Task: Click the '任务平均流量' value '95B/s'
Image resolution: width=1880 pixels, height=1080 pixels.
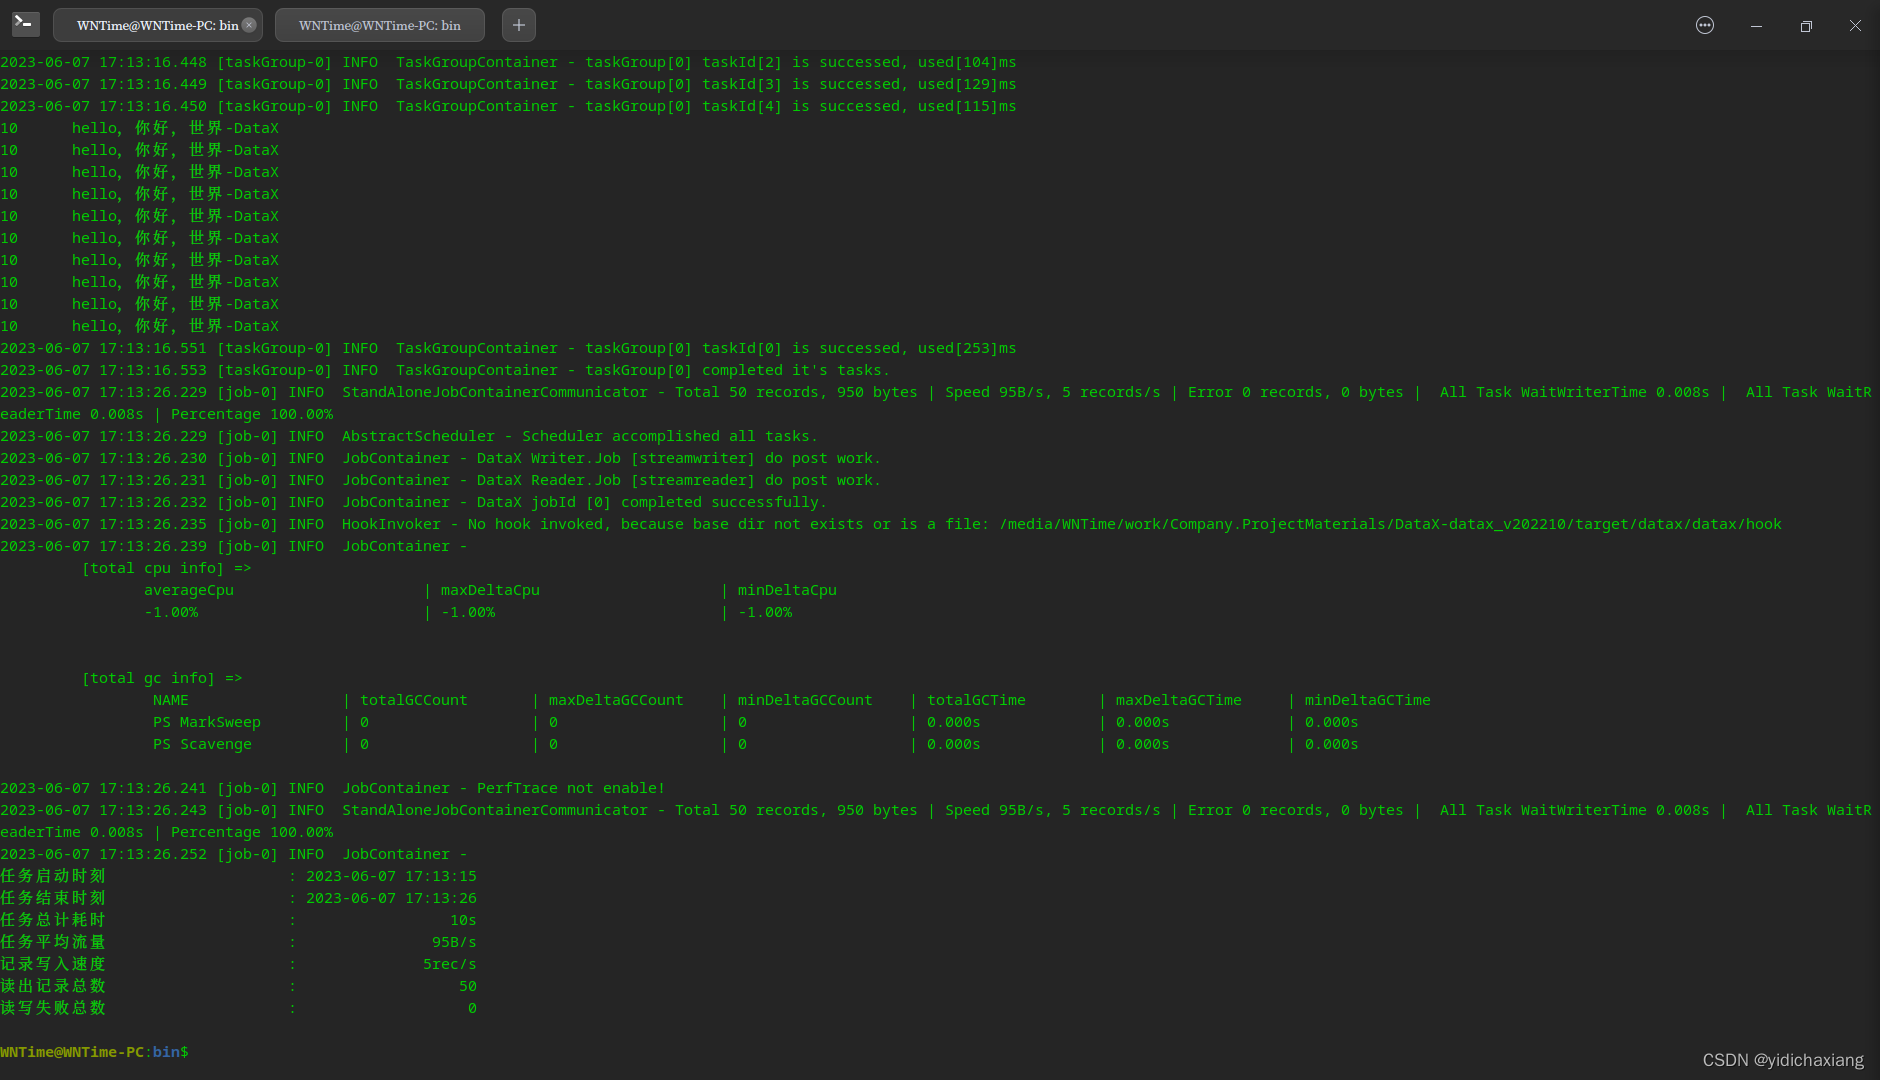Action: (x=454, y=942)
